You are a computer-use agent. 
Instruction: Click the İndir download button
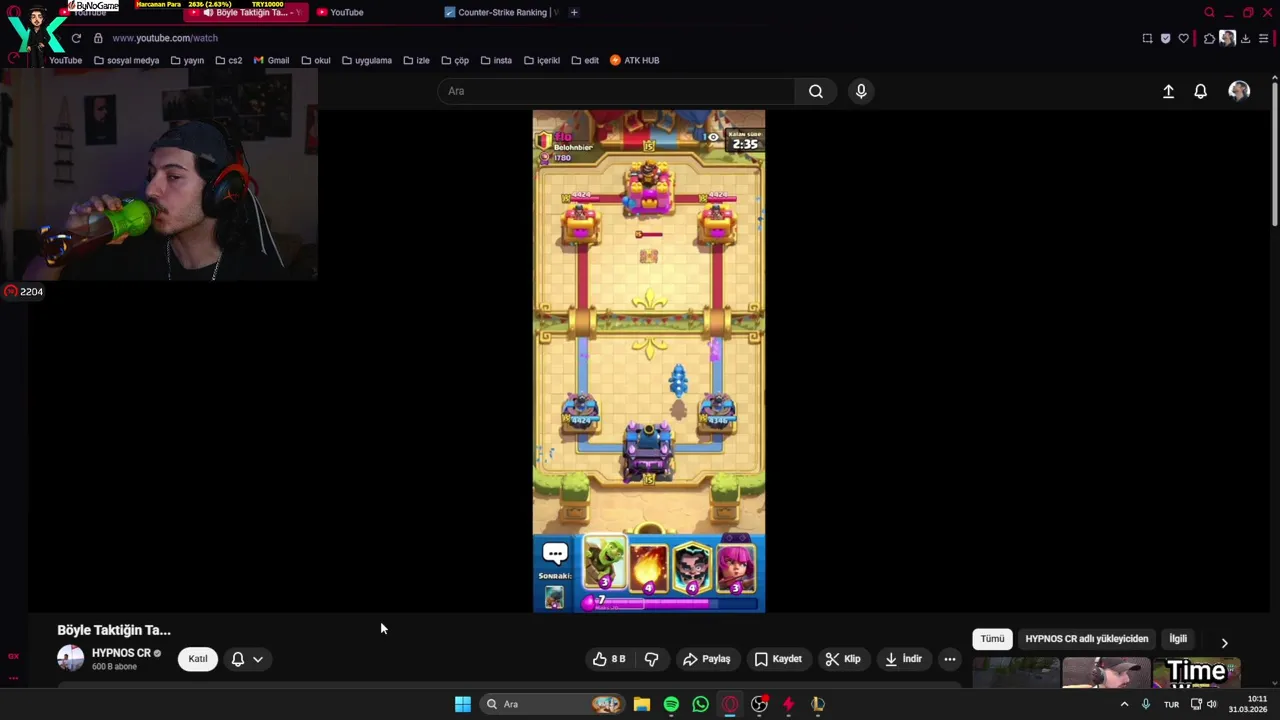904,659
